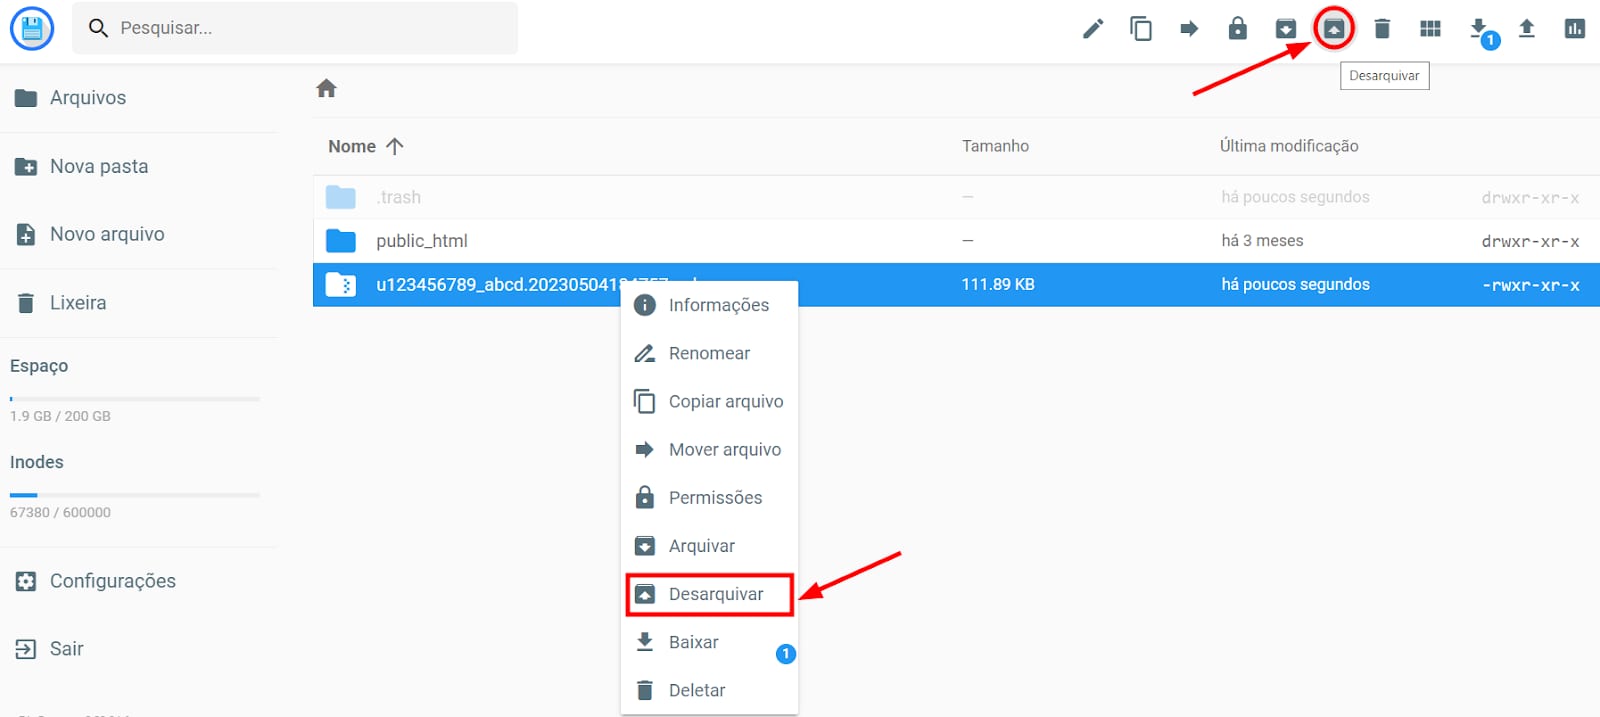Image resolution: width=1600 pixels, height=717 pixels.
Task: Click Configurações in the sidebar
Action: 112,581
